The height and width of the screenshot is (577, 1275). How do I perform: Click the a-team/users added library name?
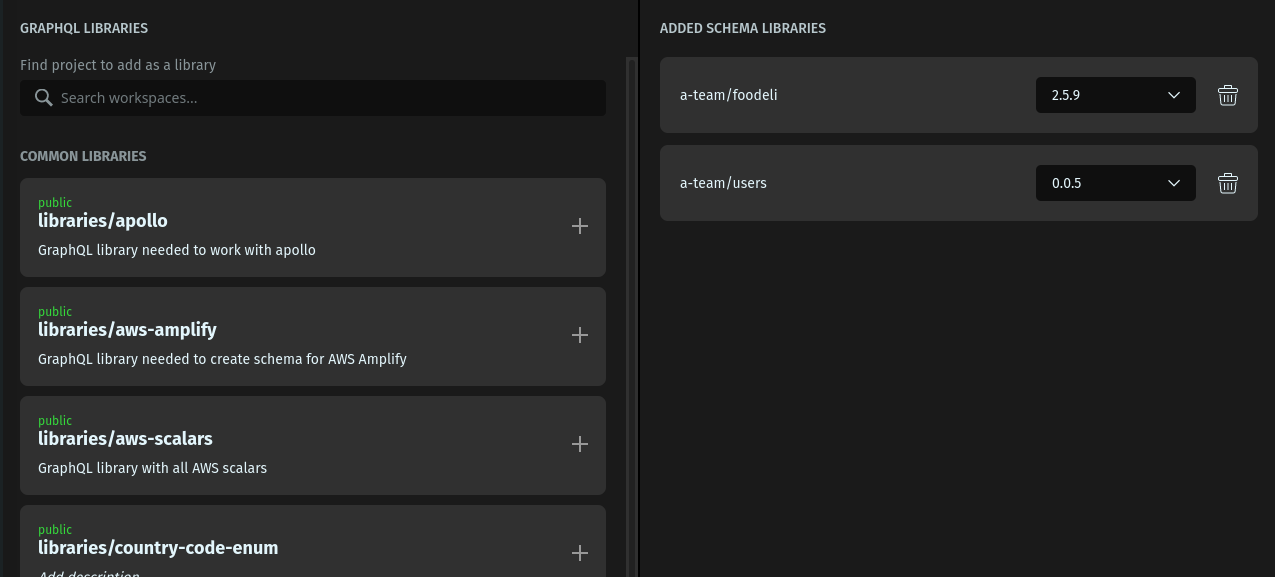pyautogui.click(x=723, y=184)
